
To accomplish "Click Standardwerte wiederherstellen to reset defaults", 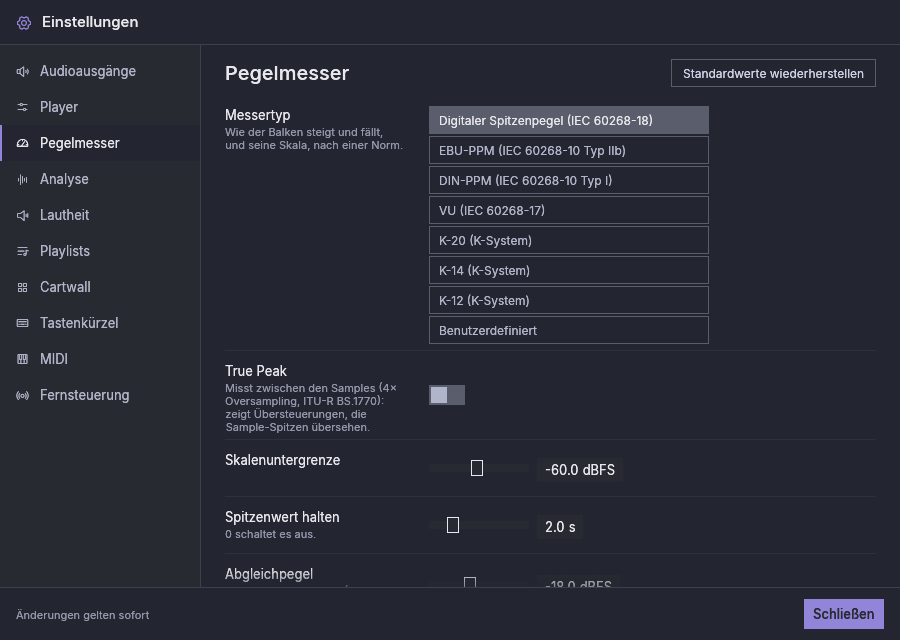I will tap(773, 73).
